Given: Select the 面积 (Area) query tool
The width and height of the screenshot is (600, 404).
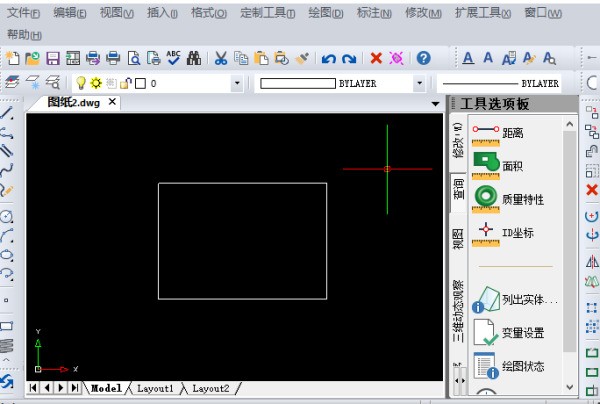Looking at the screenshot, I should coord(510,165).
